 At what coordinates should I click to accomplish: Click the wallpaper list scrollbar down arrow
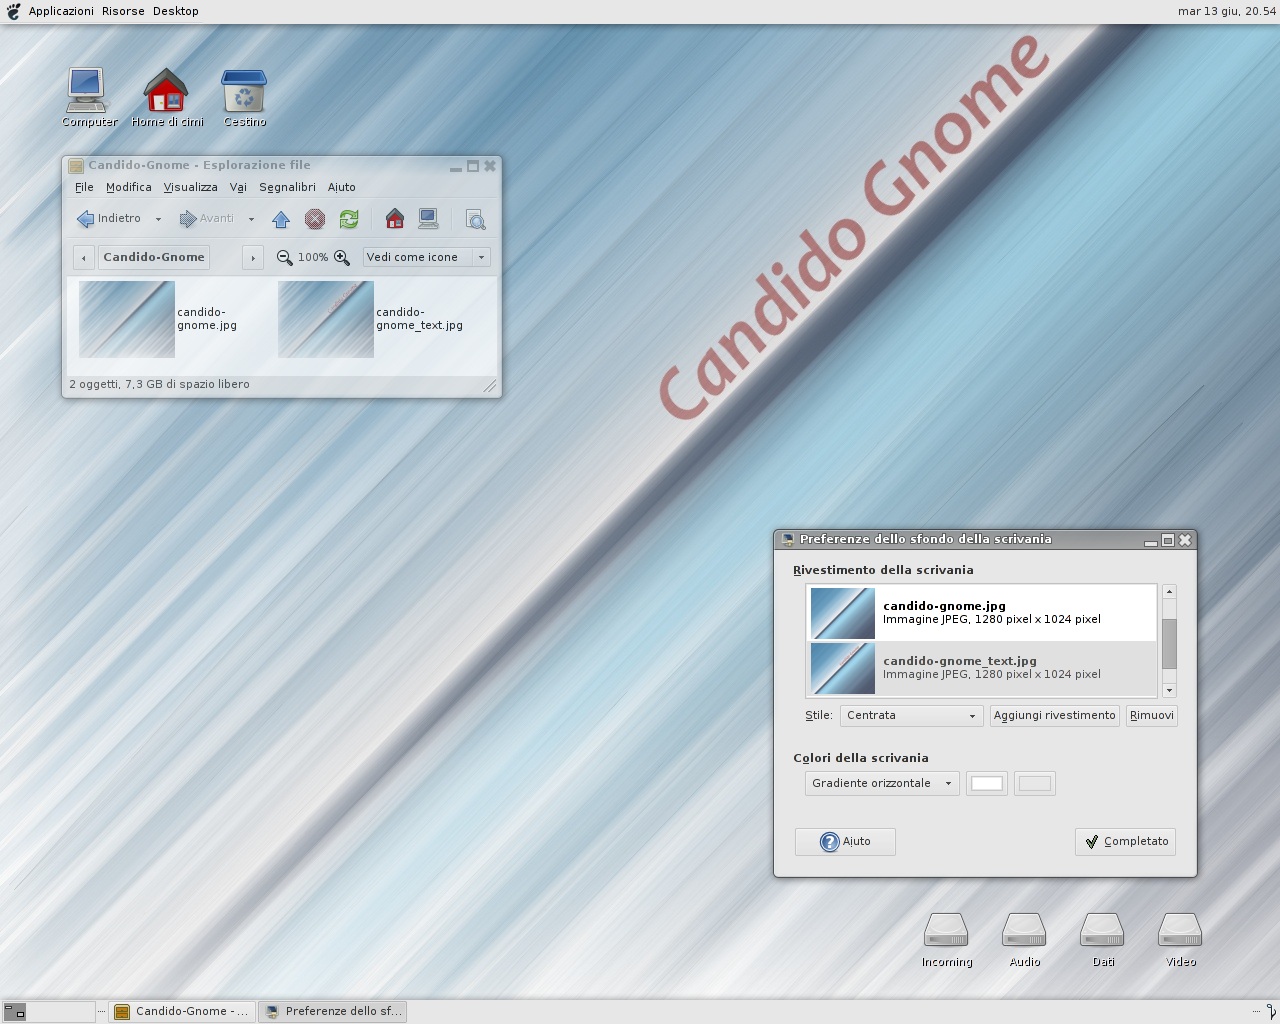1169,690
